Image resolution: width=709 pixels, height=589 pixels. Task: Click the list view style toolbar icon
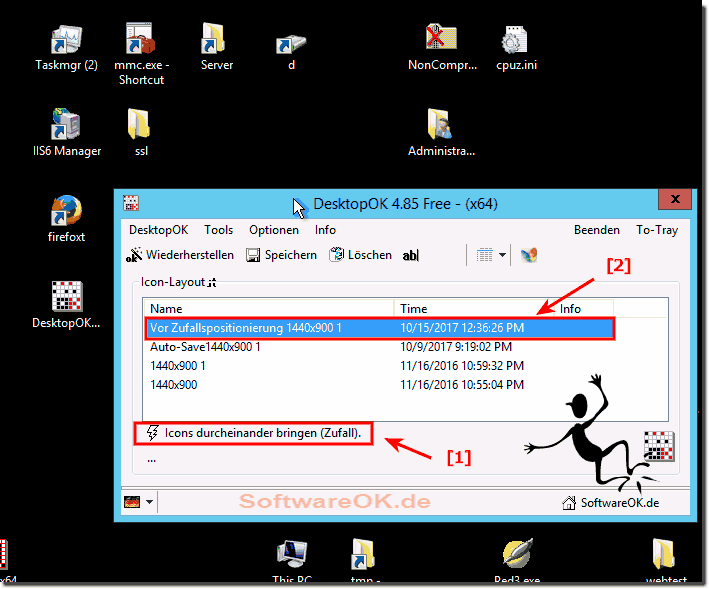[x=485, y=255]
